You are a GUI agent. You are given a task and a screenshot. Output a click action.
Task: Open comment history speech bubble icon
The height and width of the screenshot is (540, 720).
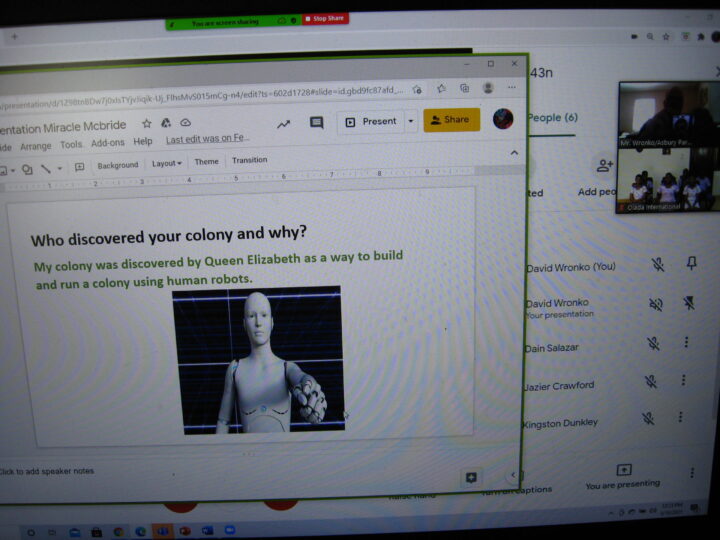click(316, 123)
